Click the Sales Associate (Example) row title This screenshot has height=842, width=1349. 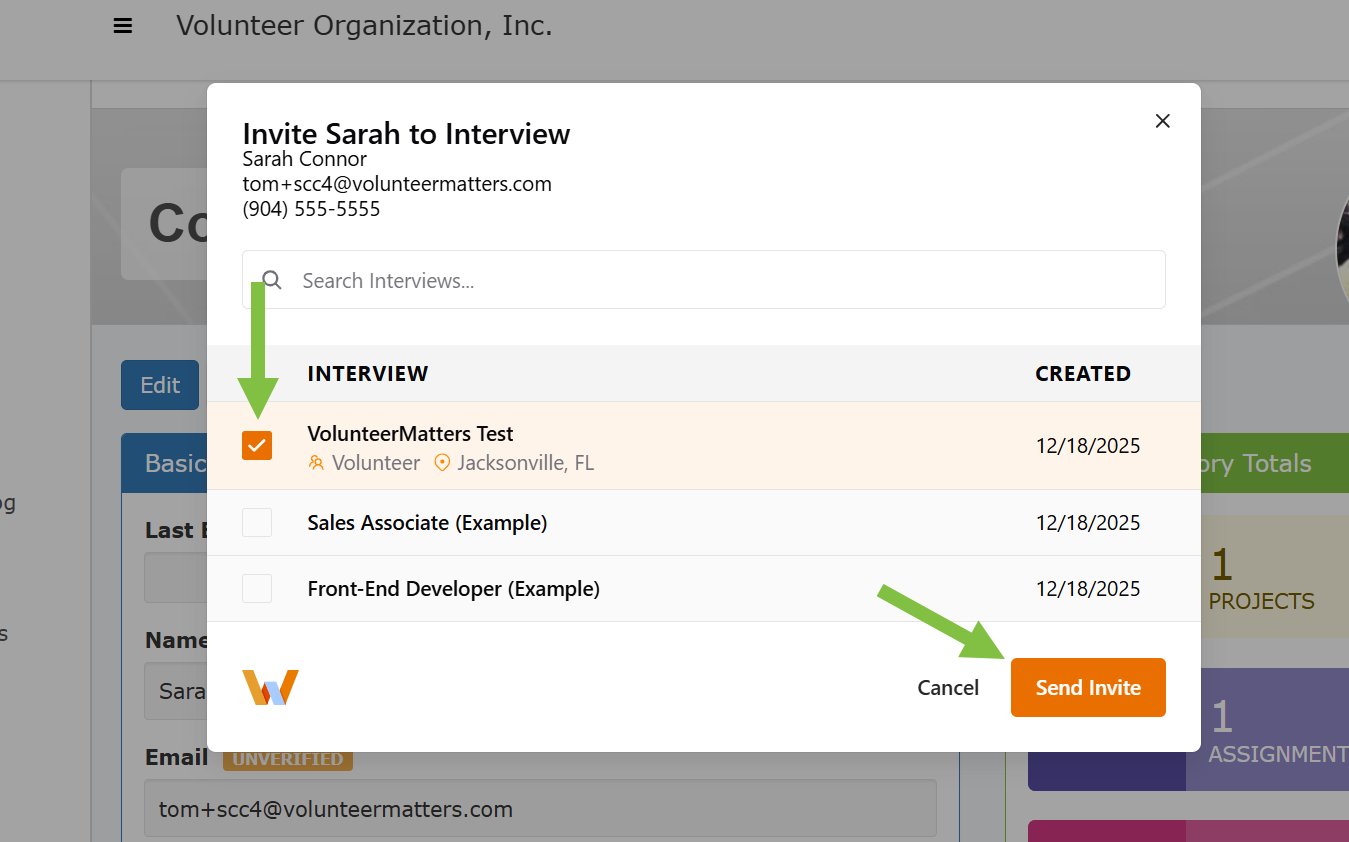[427, 523]
